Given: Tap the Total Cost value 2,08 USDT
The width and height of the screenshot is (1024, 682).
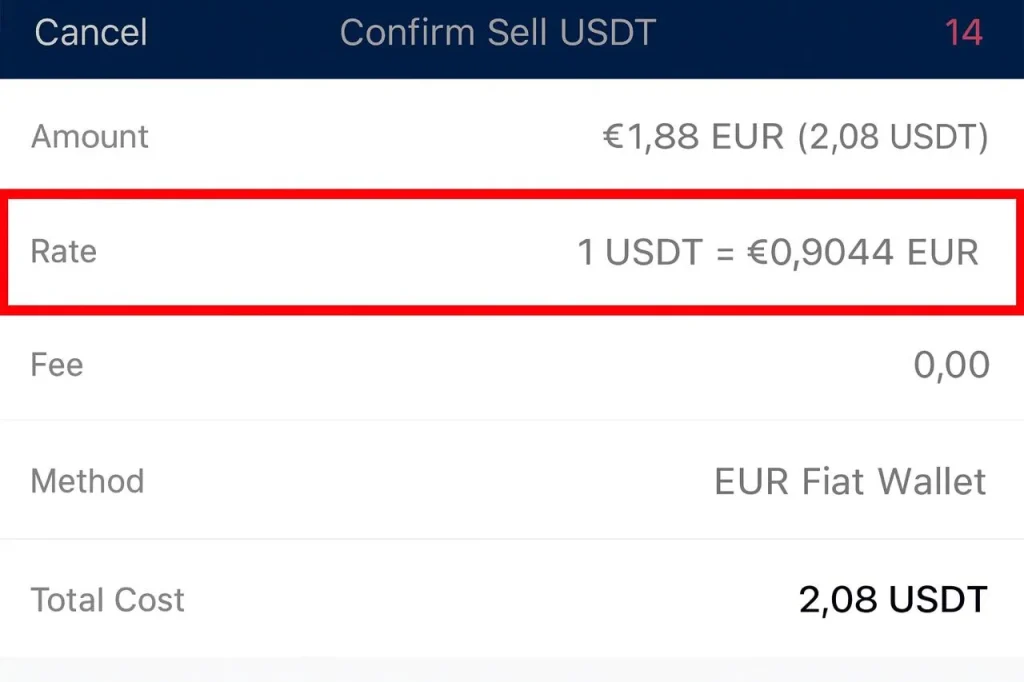Looking at the screenshot, I should pyautogui.click(x=893, y=598).
